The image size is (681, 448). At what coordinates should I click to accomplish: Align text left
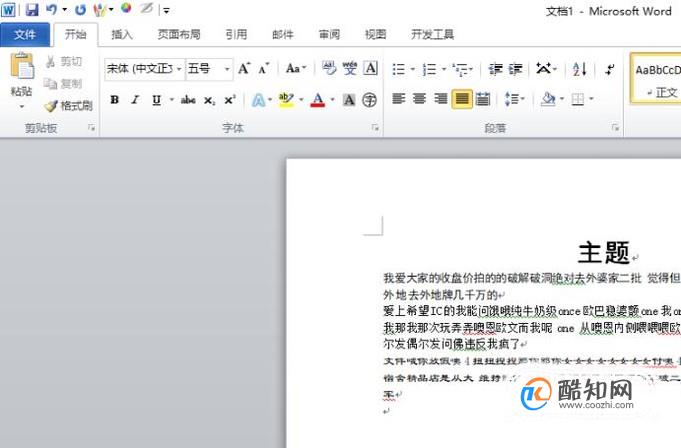point(398,99)
